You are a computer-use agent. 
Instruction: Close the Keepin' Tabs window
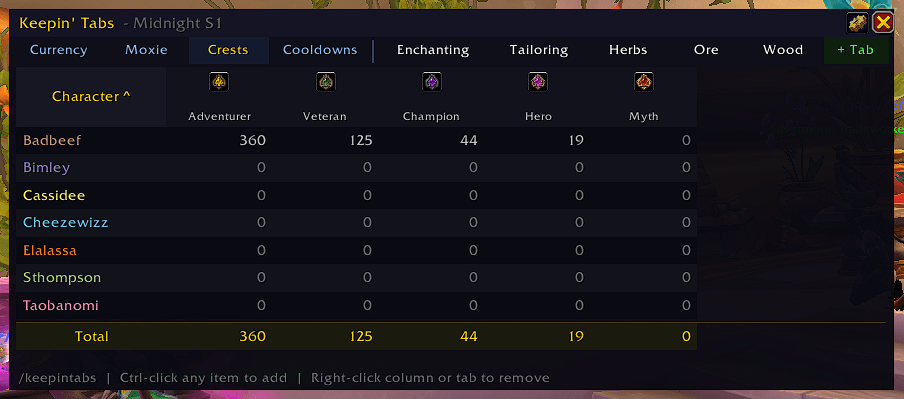coord(883,23)
